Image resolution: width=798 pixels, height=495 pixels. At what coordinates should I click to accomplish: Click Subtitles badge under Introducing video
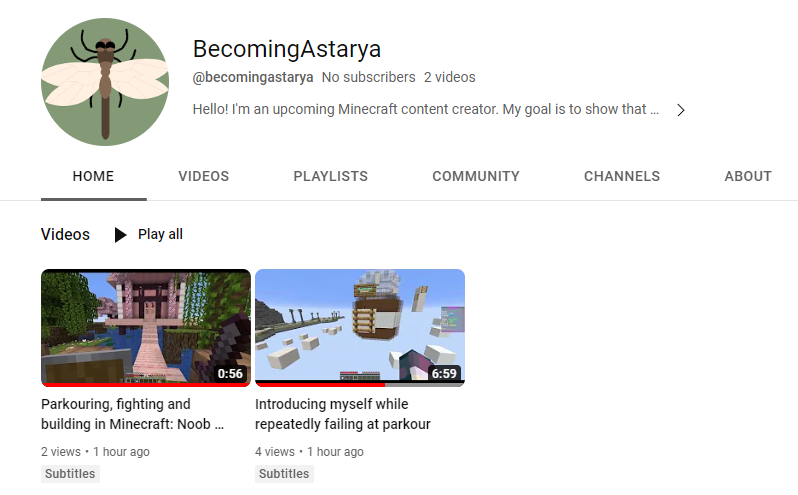click(x=284, y=474)
